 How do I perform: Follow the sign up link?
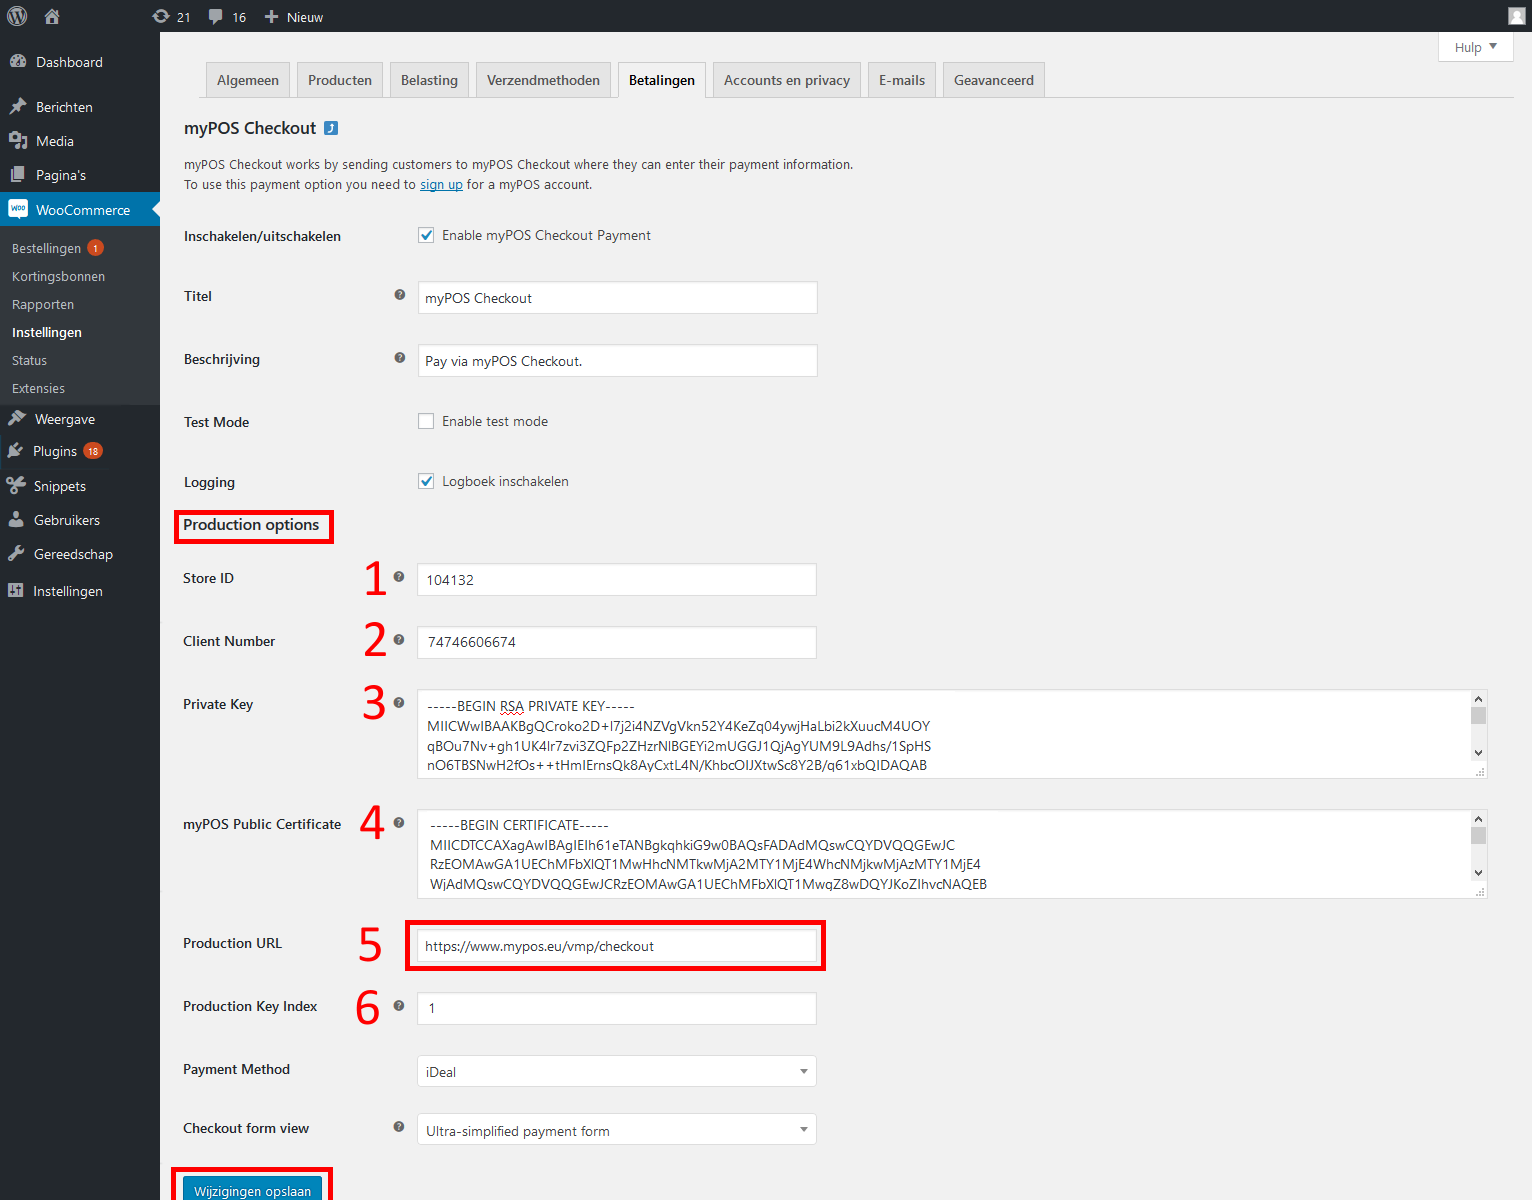tap(441, 185)
